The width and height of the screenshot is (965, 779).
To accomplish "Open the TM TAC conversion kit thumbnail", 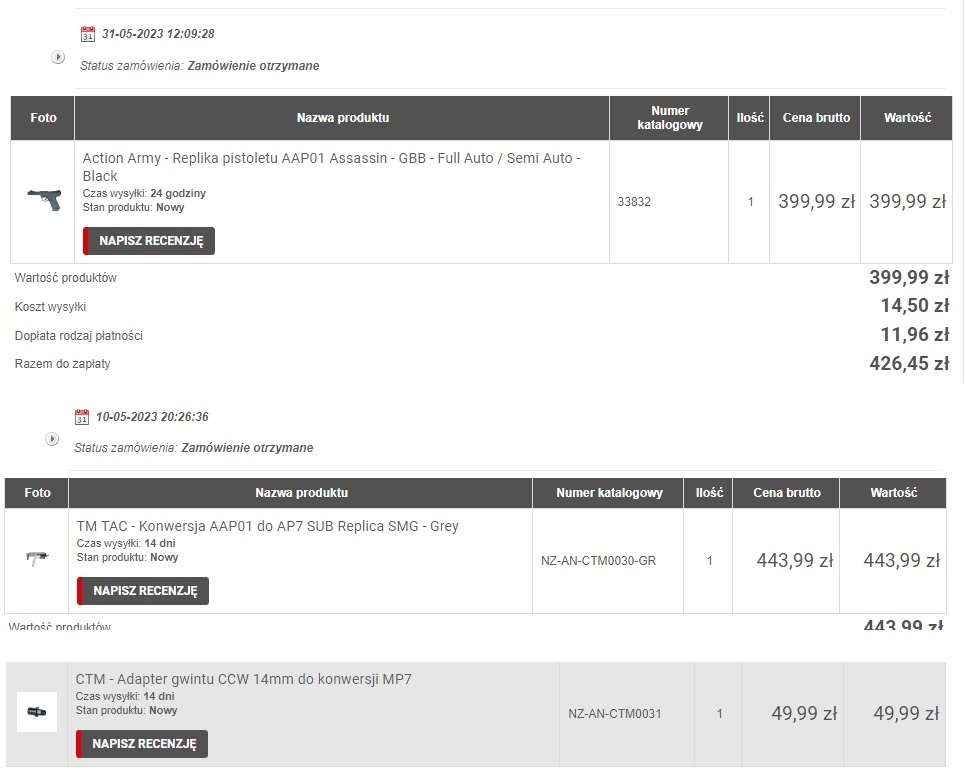I will click(x=38, y=559).
